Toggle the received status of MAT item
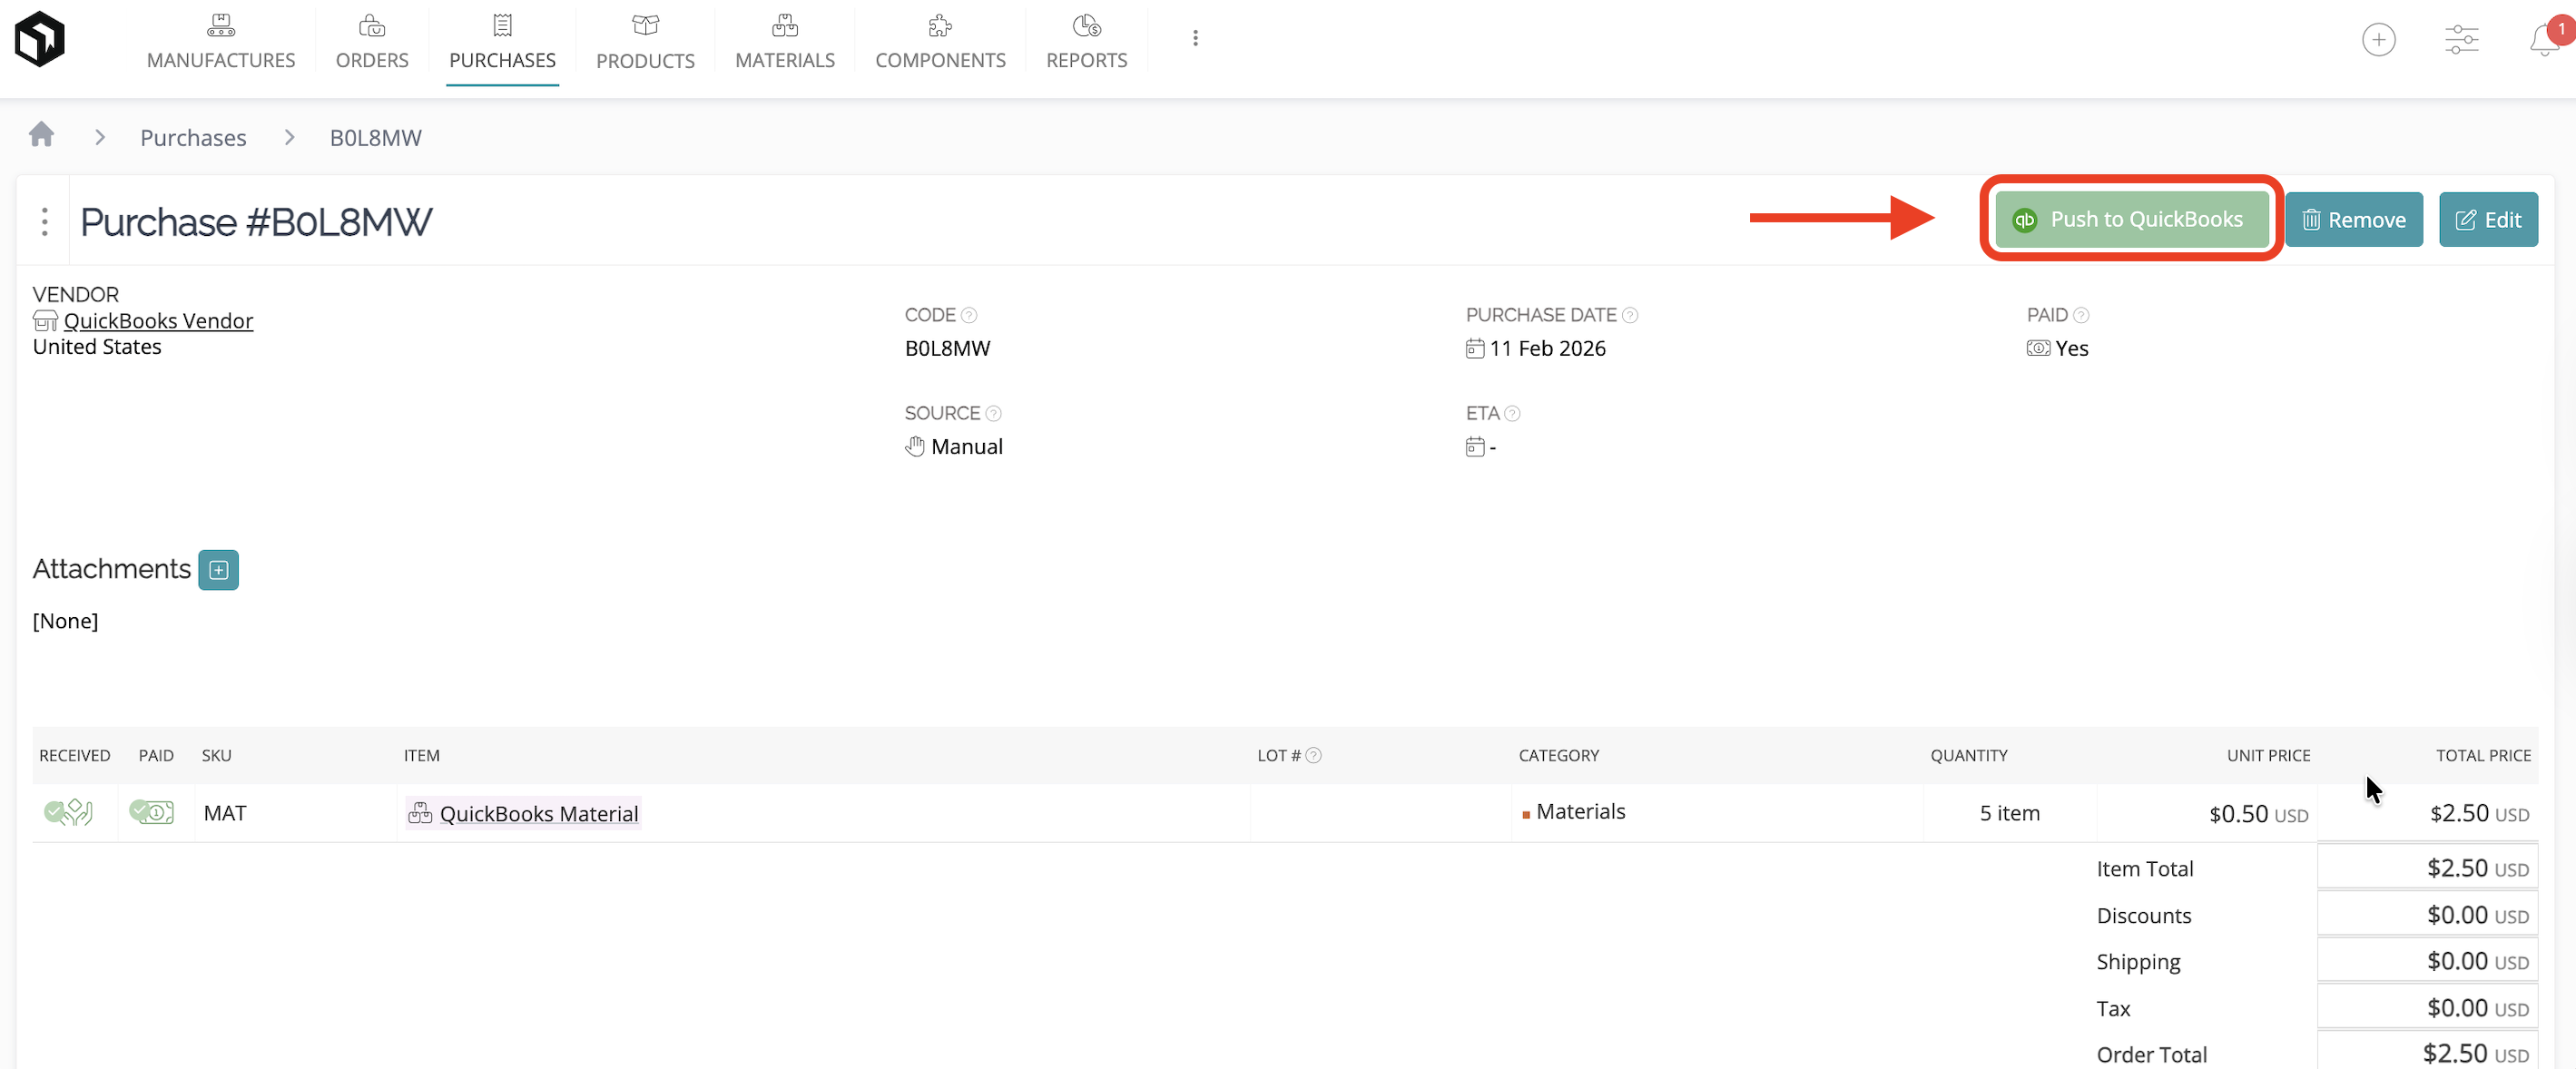 [68, 812]
